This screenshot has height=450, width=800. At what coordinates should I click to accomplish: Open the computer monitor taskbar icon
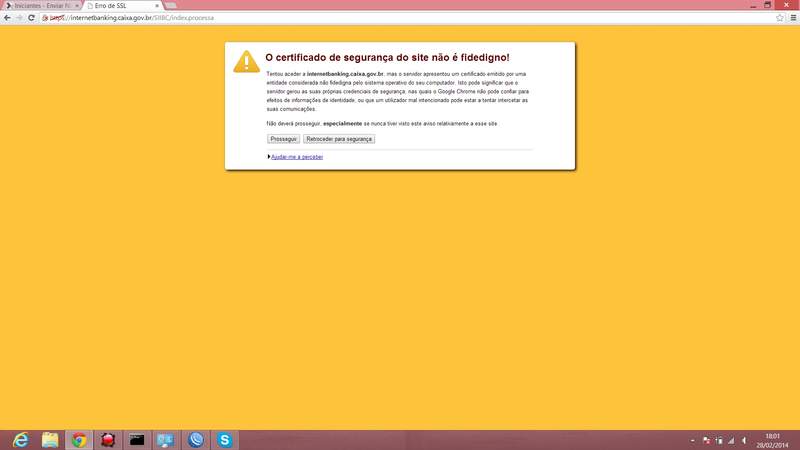(166, 440)
